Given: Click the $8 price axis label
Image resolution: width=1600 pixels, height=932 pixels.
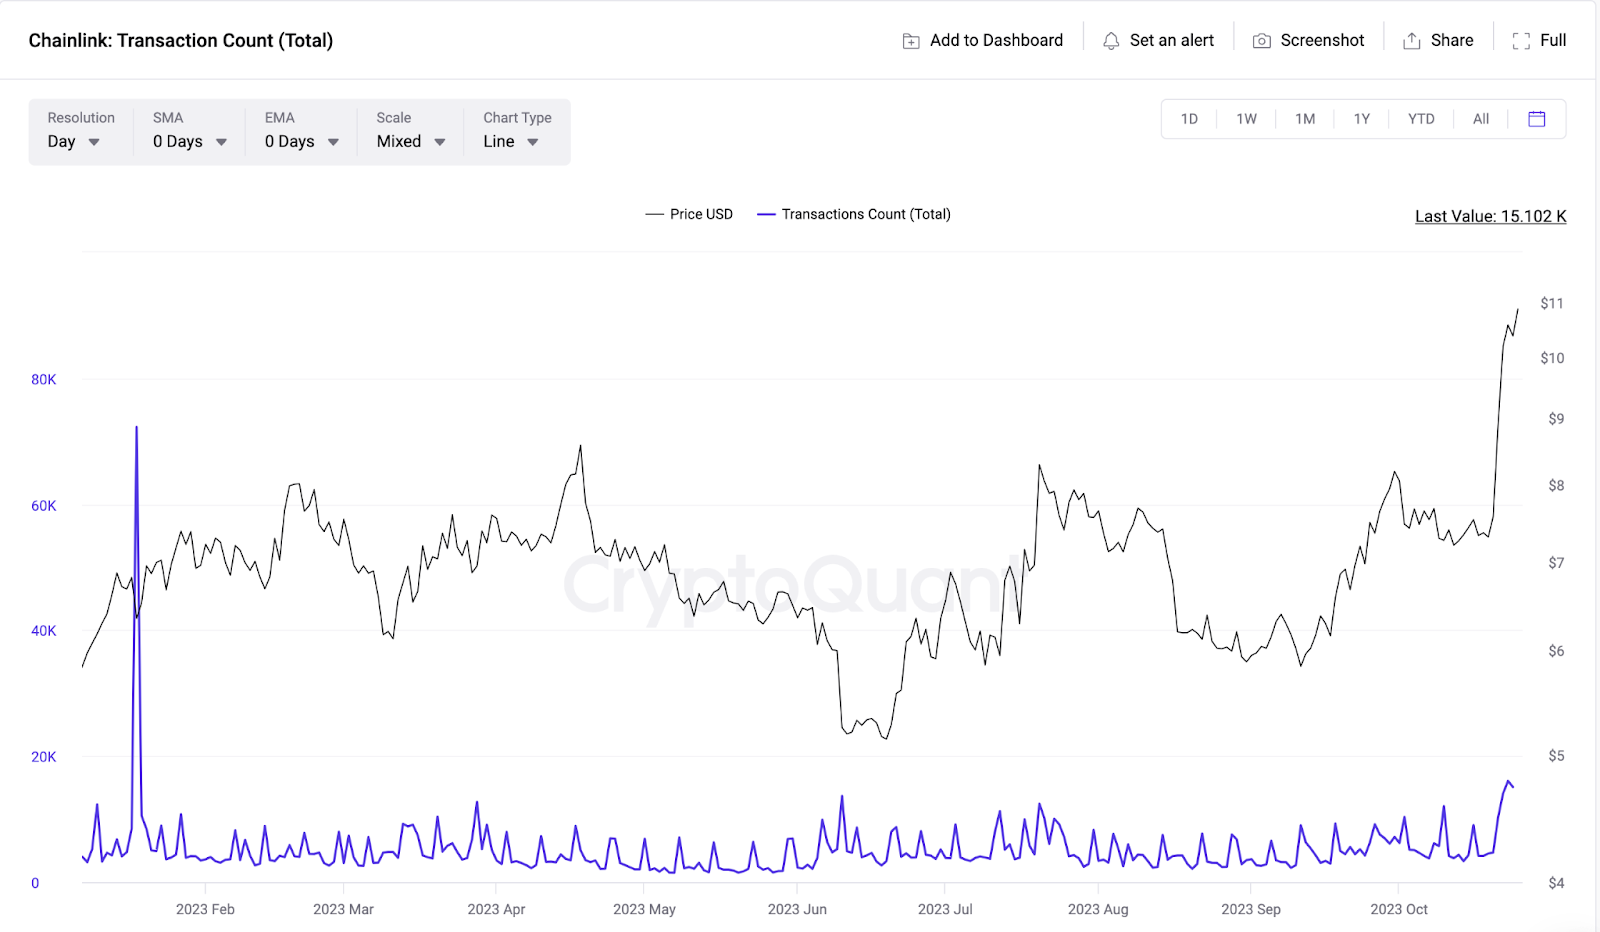Looking at the screenshot, I should (x=1556, y=485).
